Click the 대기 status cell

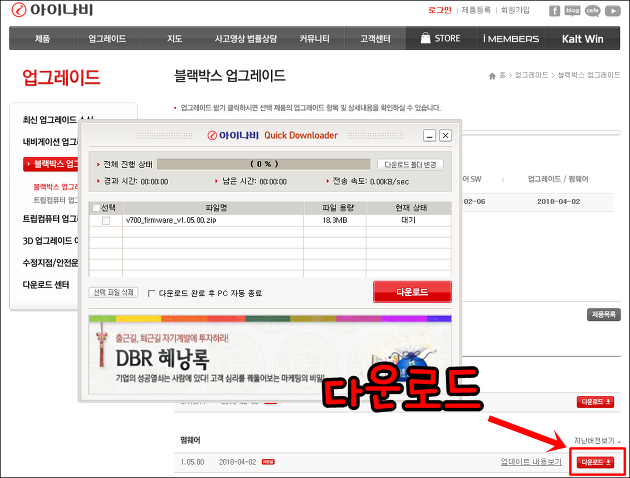point(408,220)
